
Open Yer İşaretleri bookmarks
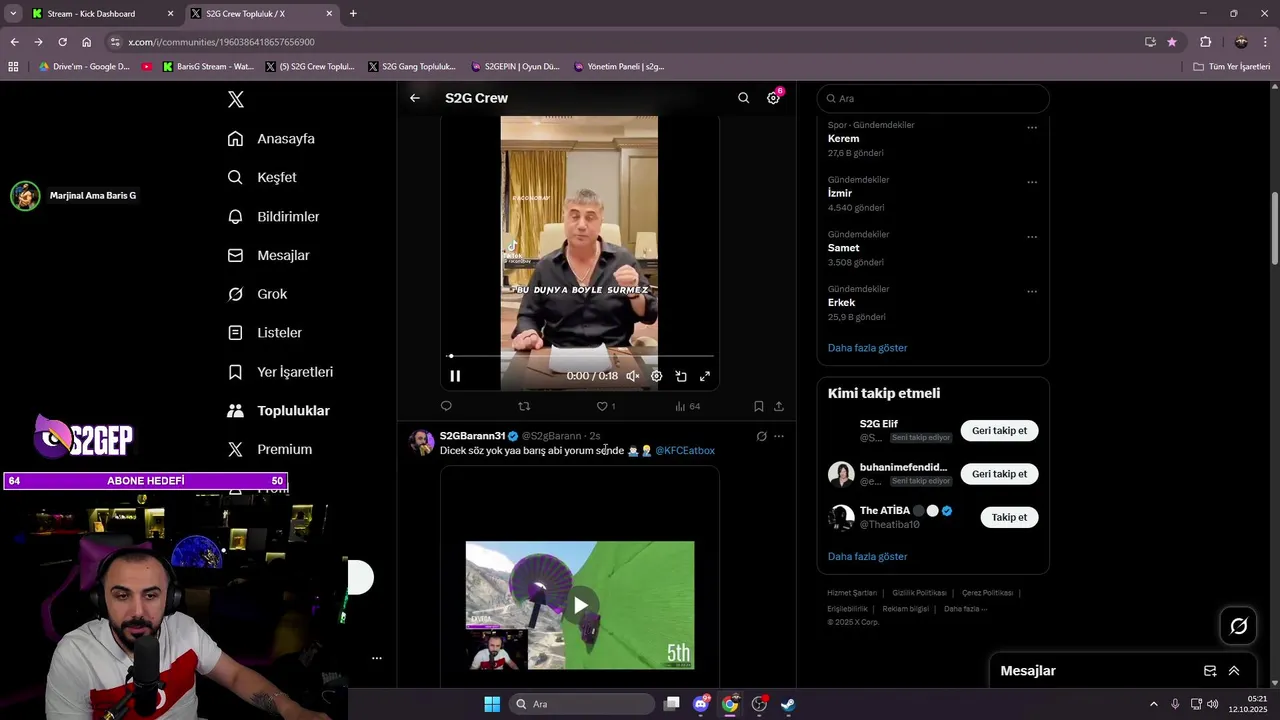point(280,371)
